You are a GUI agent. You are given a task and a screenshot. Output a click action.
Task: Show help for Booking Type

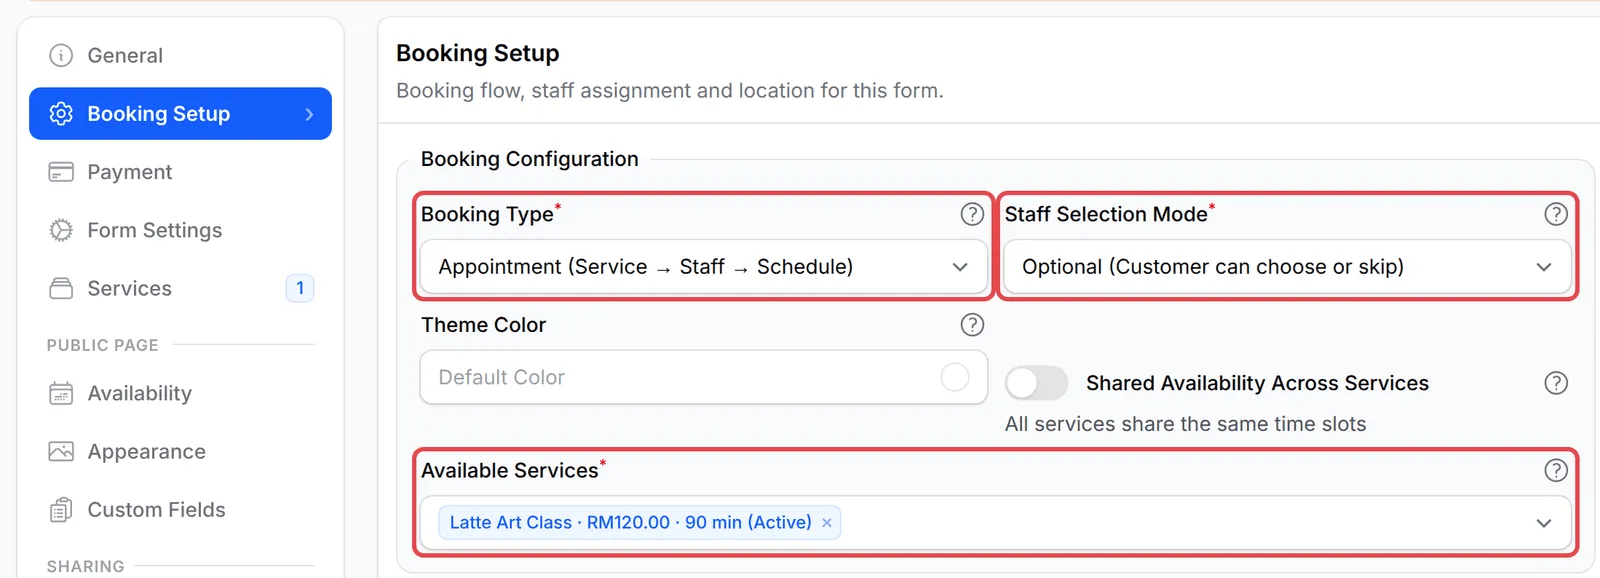tap(972, 214)
